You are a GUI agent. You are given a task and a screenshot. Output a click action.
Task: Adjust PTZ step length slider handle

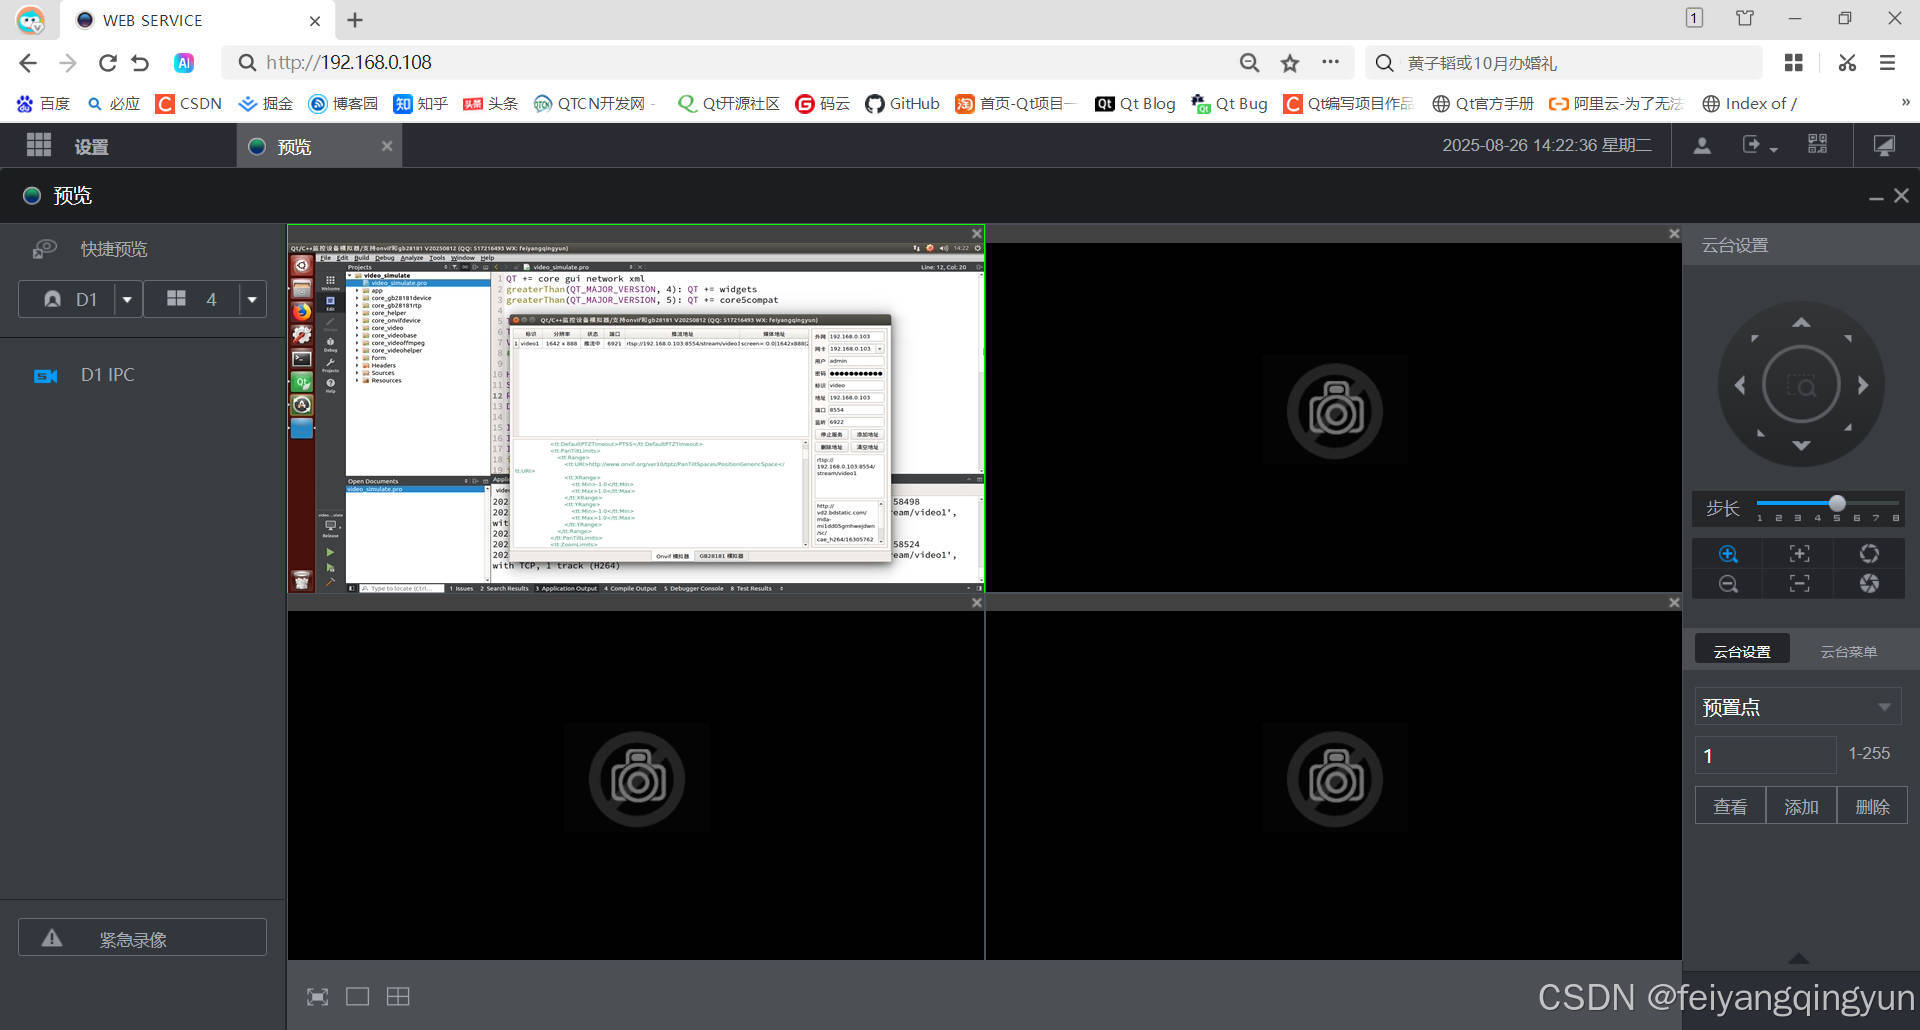point(1837,503)
